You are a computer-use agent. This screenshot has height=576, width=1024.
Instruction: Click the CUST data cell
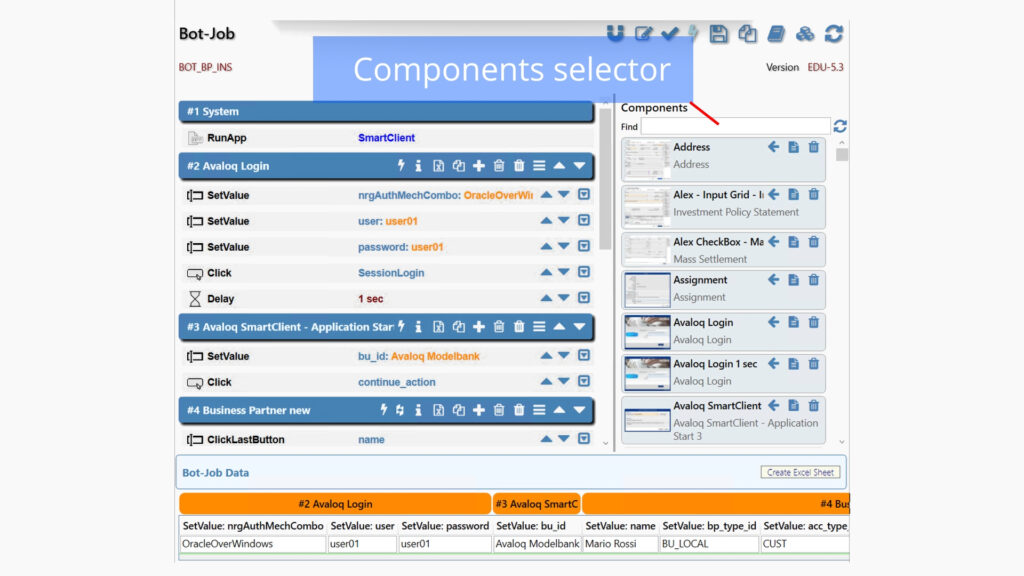(x=805, y=544)
